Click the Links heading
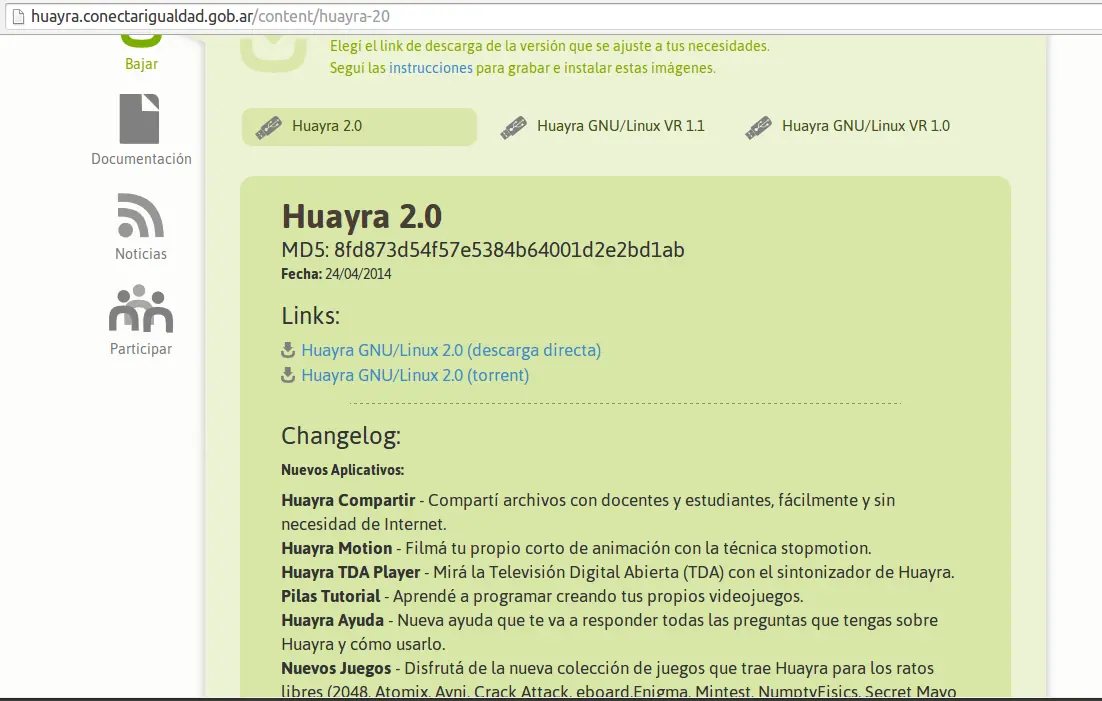The width and height of the screenshot is (1102, 701). click(x=311, y=316)
